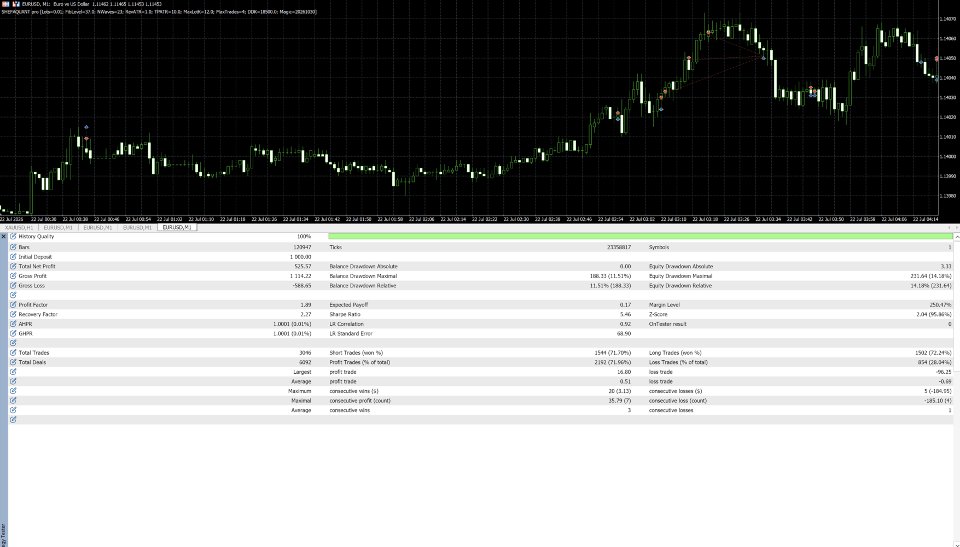Click the Equity Drawdown Relative label

680,285
